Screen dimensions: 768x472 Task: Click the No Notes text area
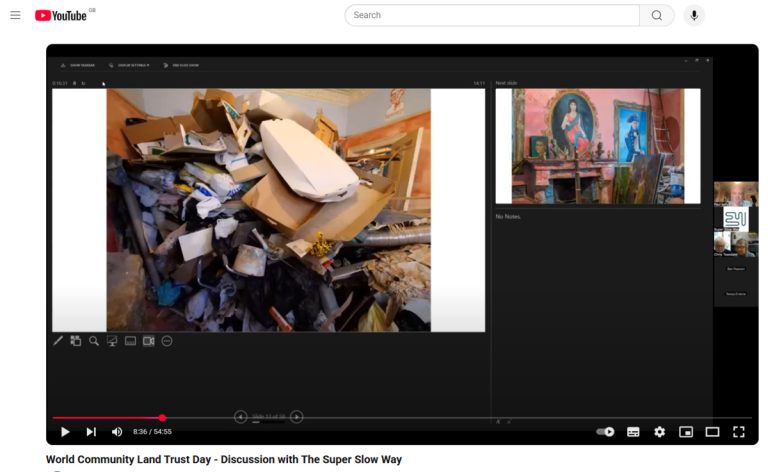[x=508, y=216]
